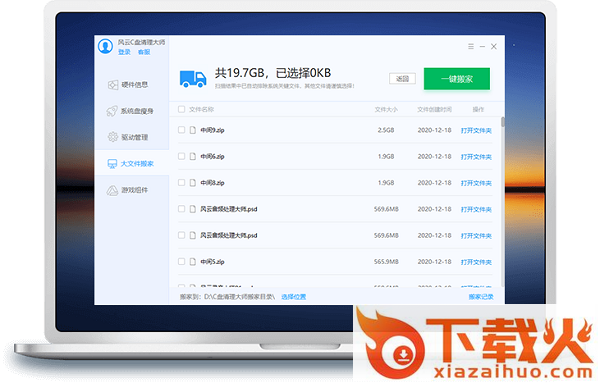Click the 返回 button
The height and width of the screenshot is (383, 600).
(x=403, y=79)
